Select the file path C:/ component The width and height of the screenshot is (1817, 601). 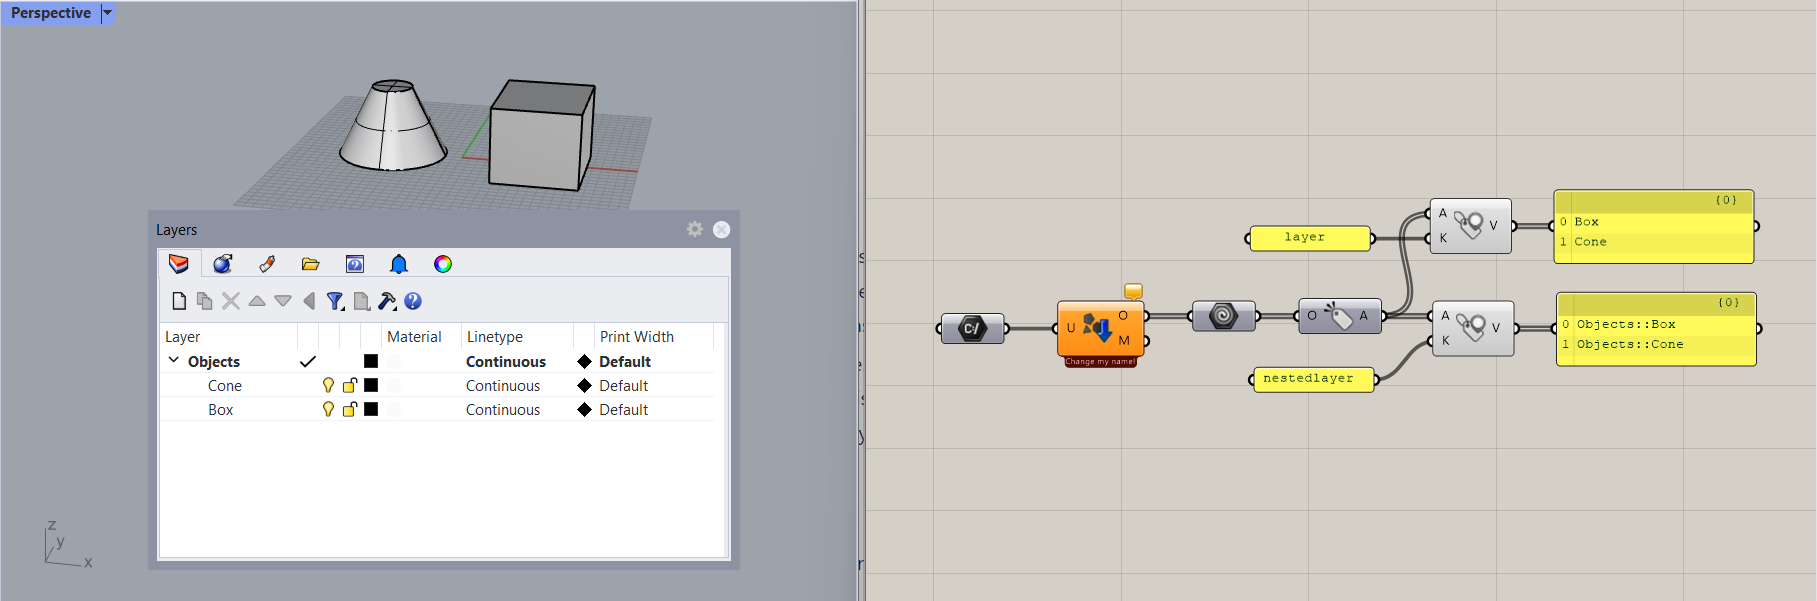pos(972,328)
